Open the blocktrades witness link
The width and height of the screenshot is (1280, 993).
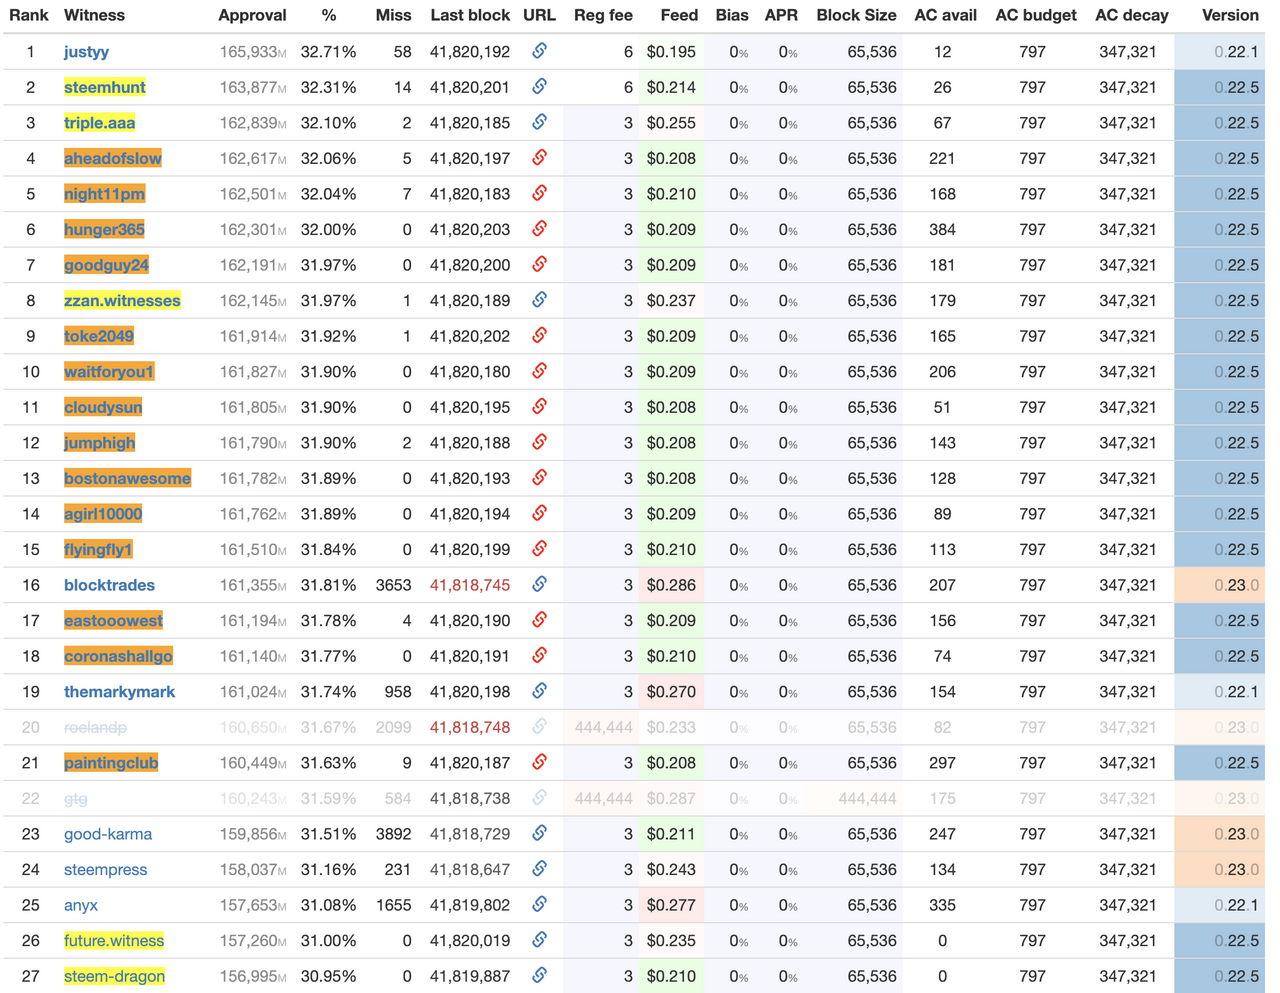109,585
